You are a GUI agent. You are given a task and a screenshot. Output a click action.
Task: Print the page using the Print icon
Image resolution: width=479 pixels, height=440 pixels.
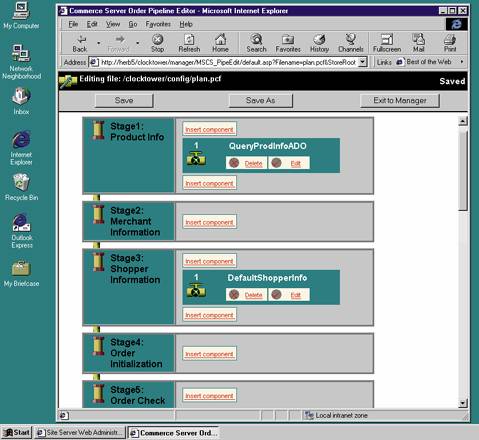tap(450, 43)
